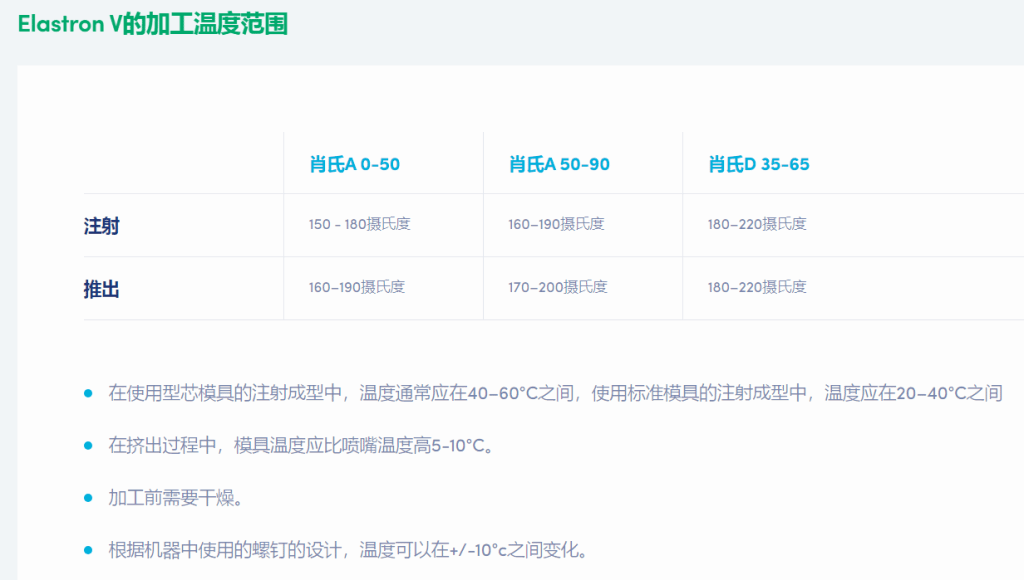Click 推出 row's "160–190摄氏度" cell
This screenshot has width=1024, height=580.
click(x=357, y=287)
